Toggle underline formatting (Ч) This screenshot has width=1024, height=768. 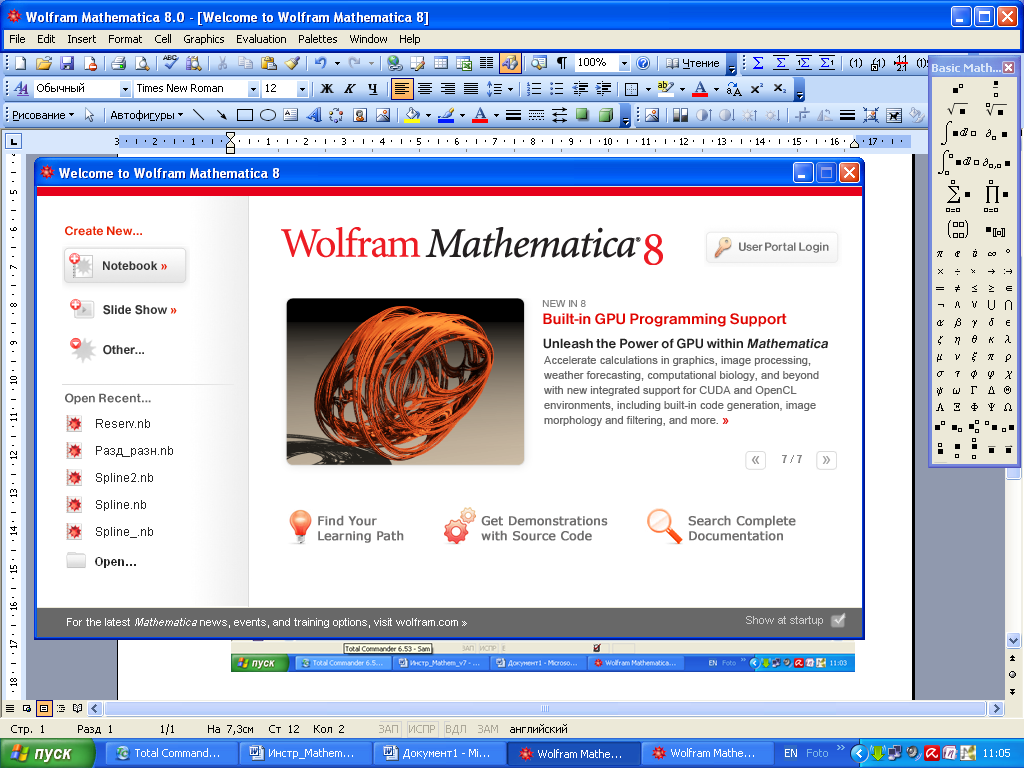point(372,89)
